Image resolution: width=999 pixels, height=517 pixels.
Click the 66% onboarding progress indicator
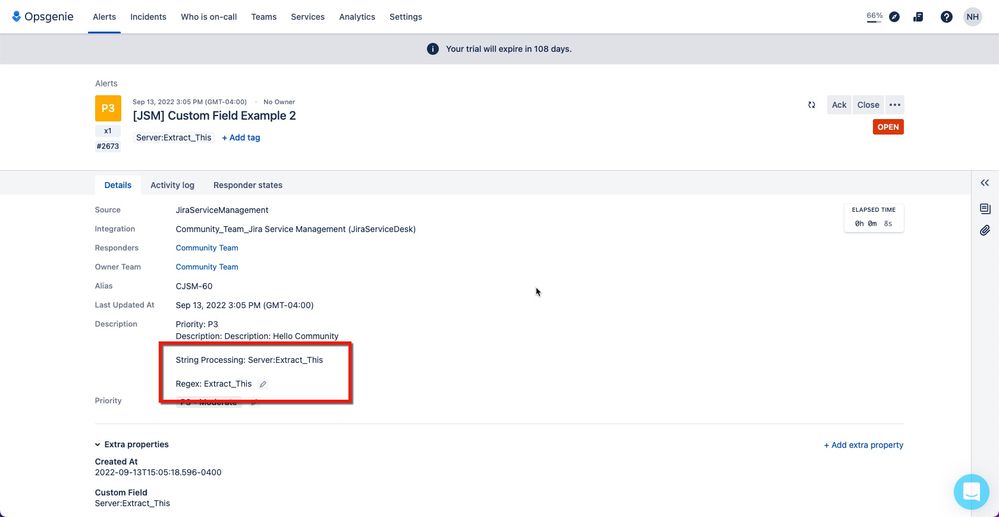click(x=874, y=16)
